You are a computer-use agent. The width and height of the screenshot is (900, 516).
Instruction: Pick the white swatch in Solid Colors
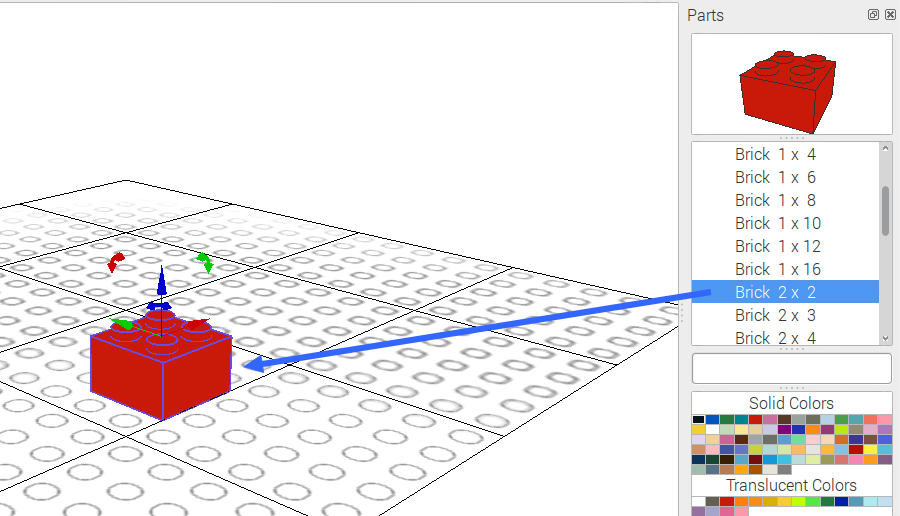pos(712,429)
